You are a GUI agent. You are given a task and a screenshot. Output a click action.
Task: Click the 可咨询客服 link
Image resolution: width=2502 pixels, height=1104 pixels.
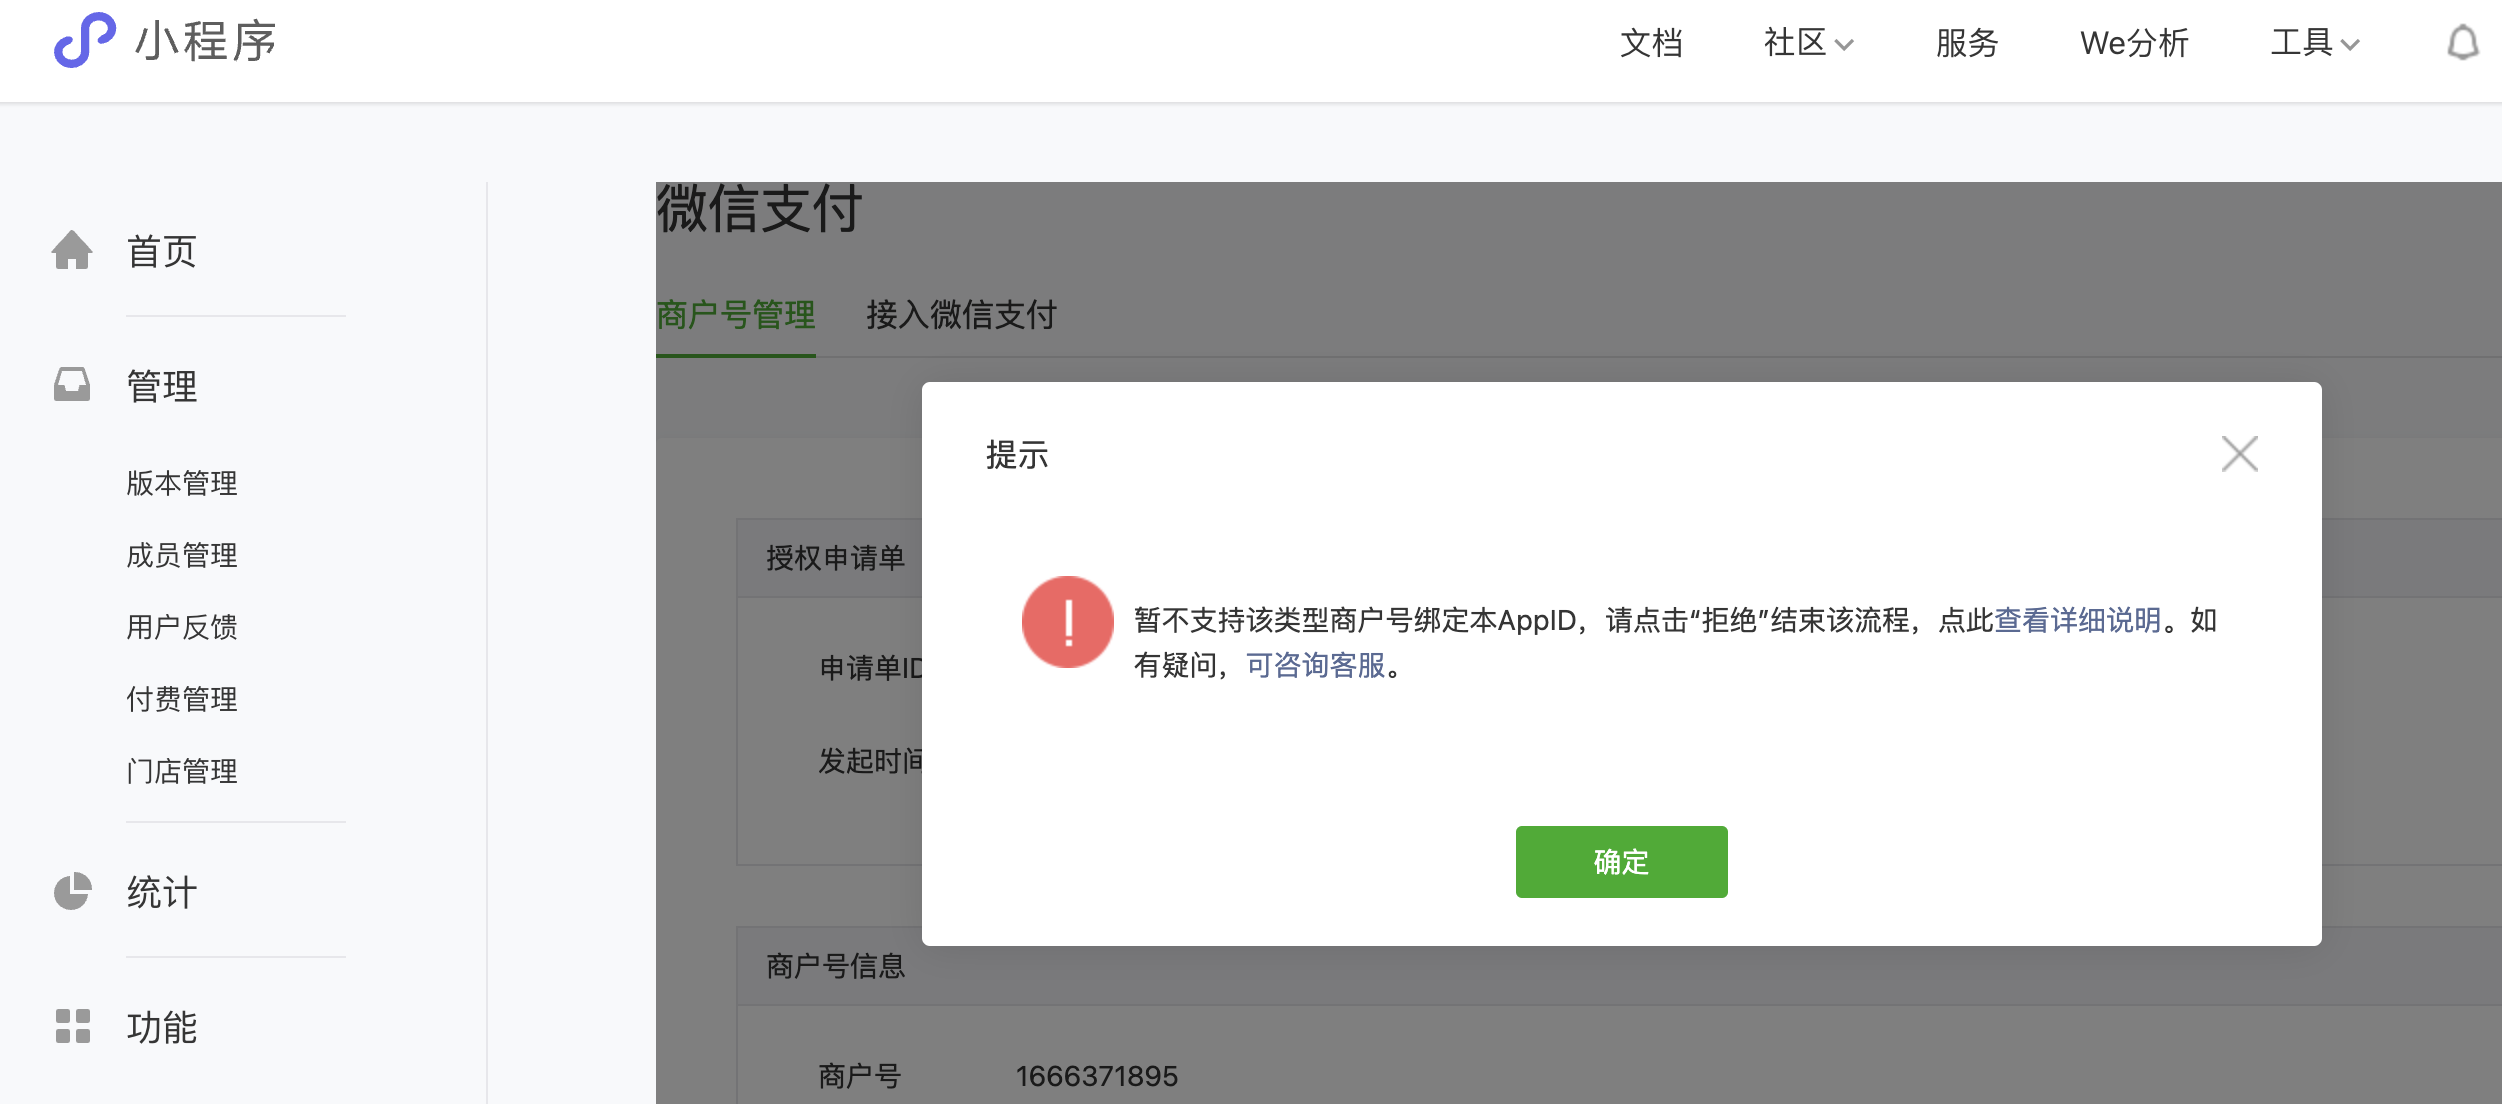[x=1315, y=666]
